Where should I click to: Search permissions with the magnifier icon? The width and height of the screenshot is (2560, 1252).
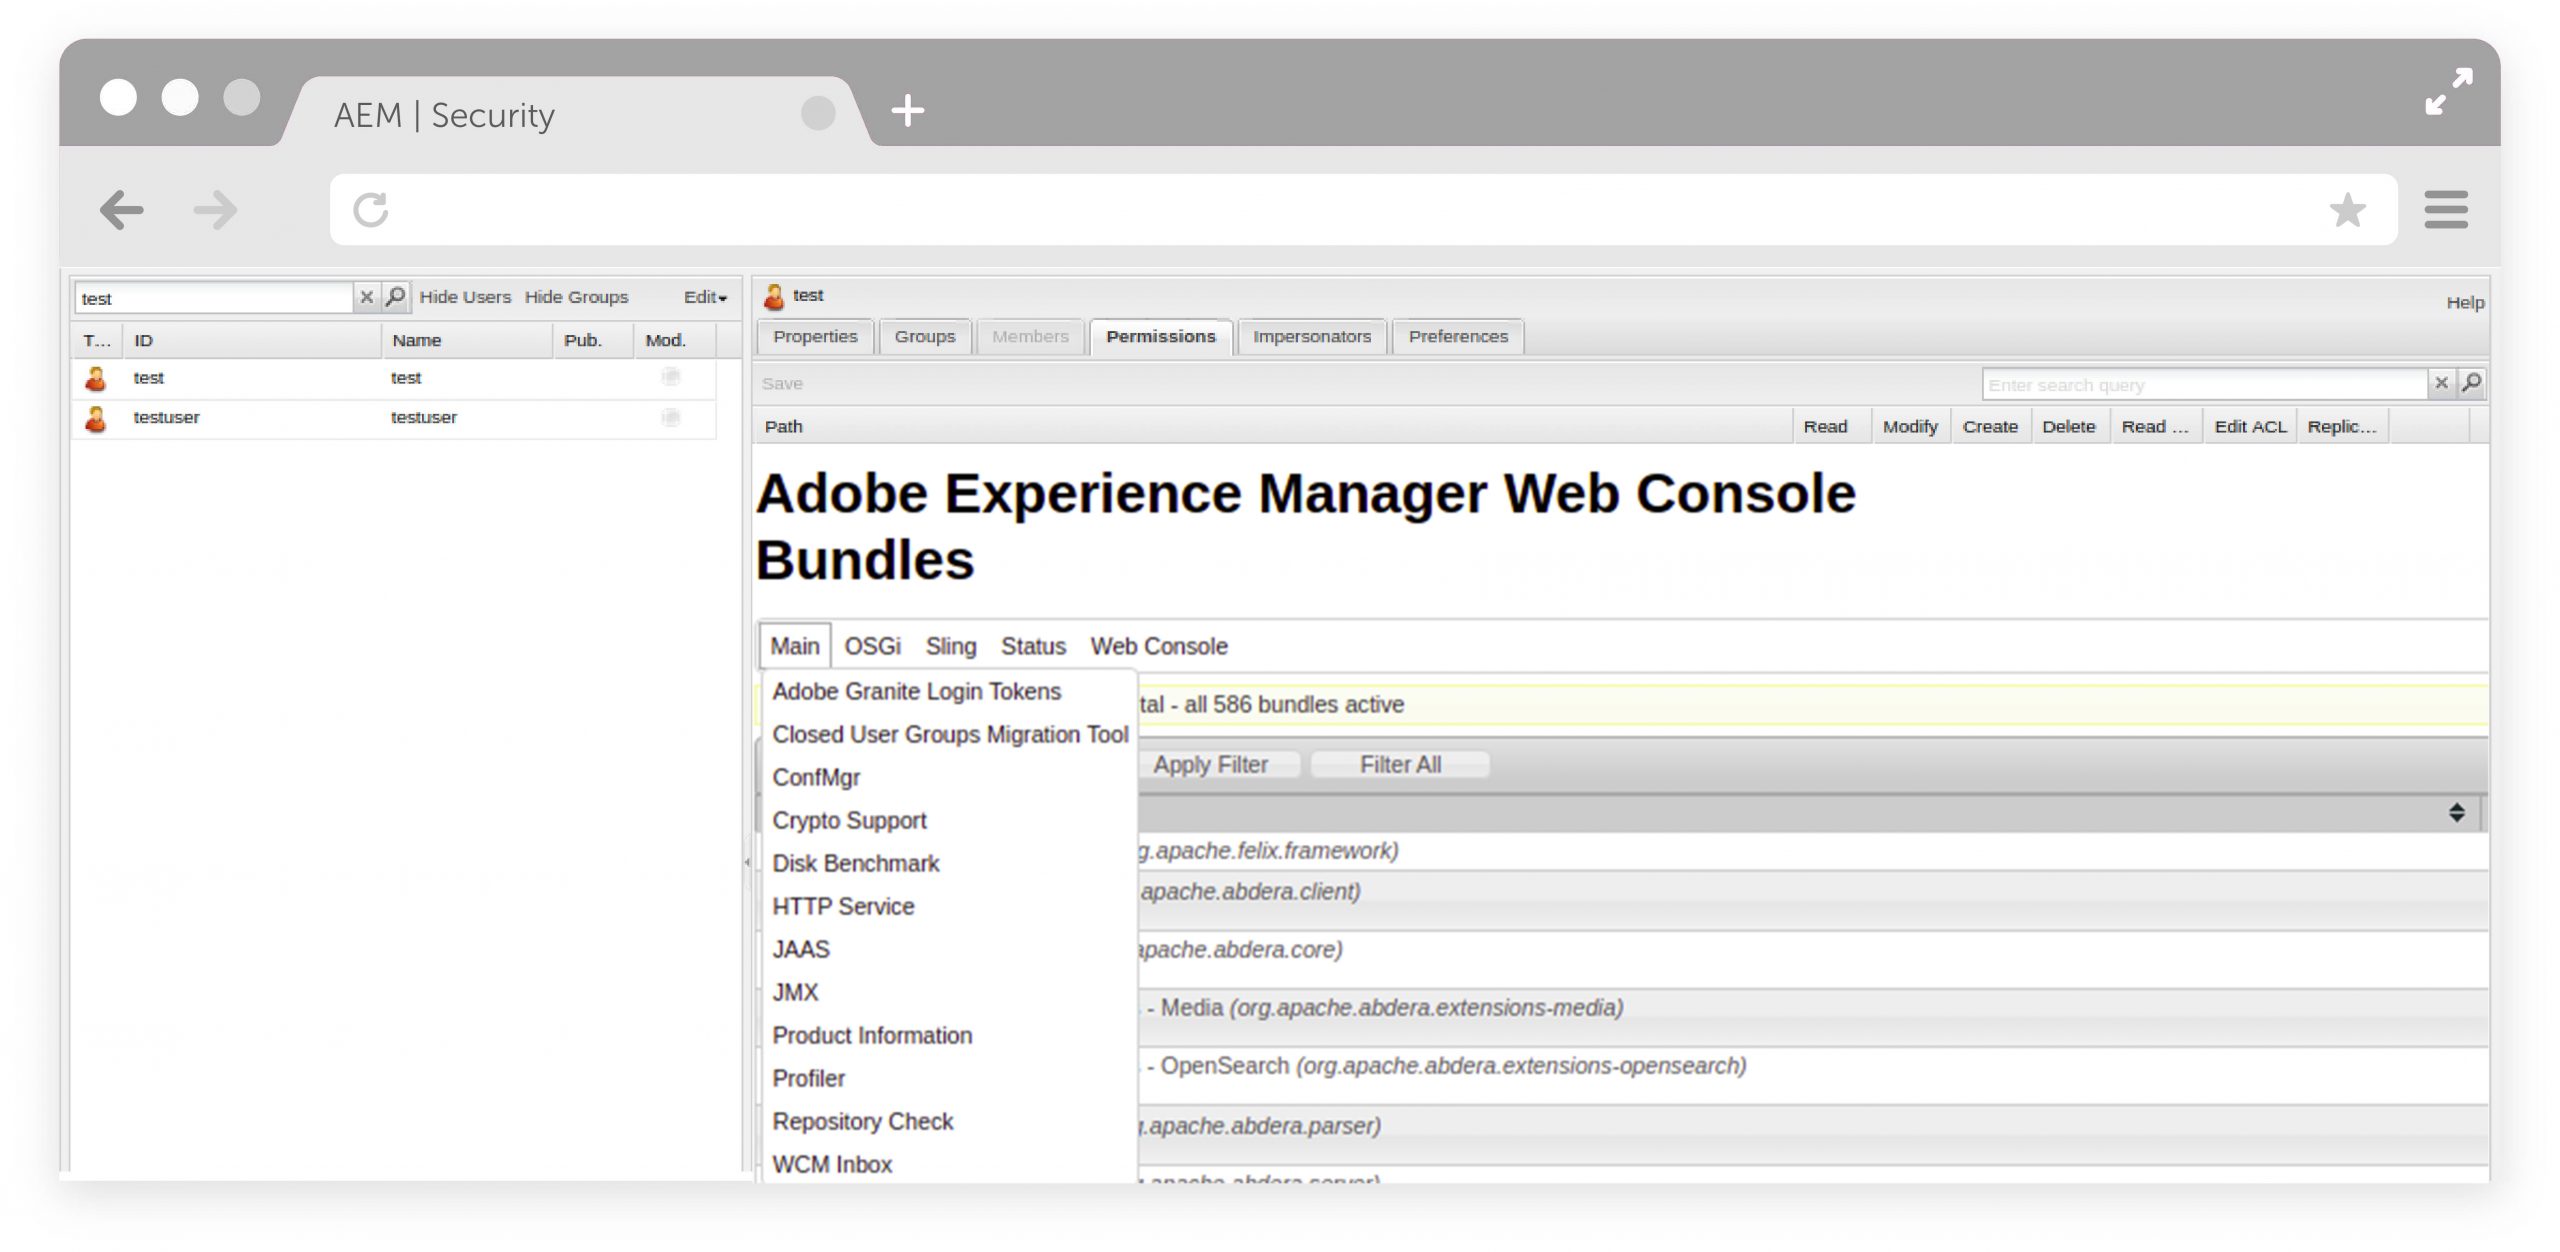(x=2471, y=383)
